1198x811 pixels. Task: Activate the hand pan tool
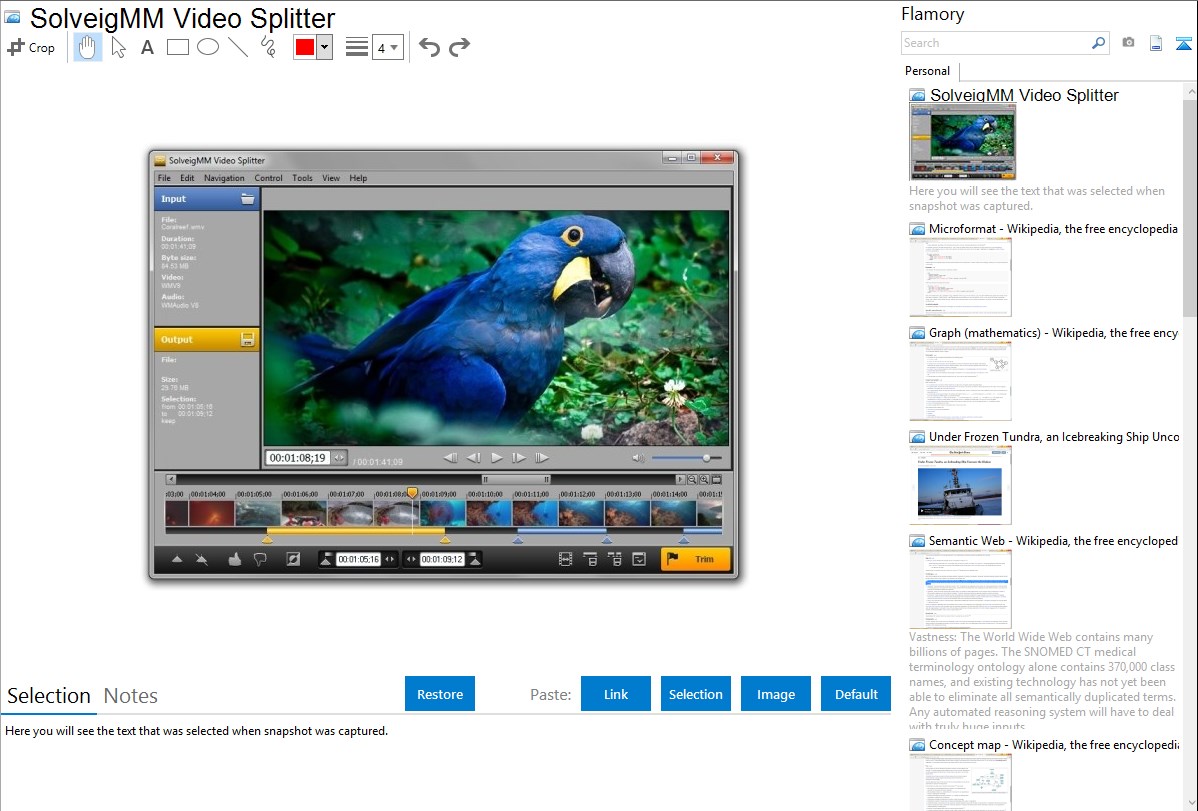click(x=88, y=47)
